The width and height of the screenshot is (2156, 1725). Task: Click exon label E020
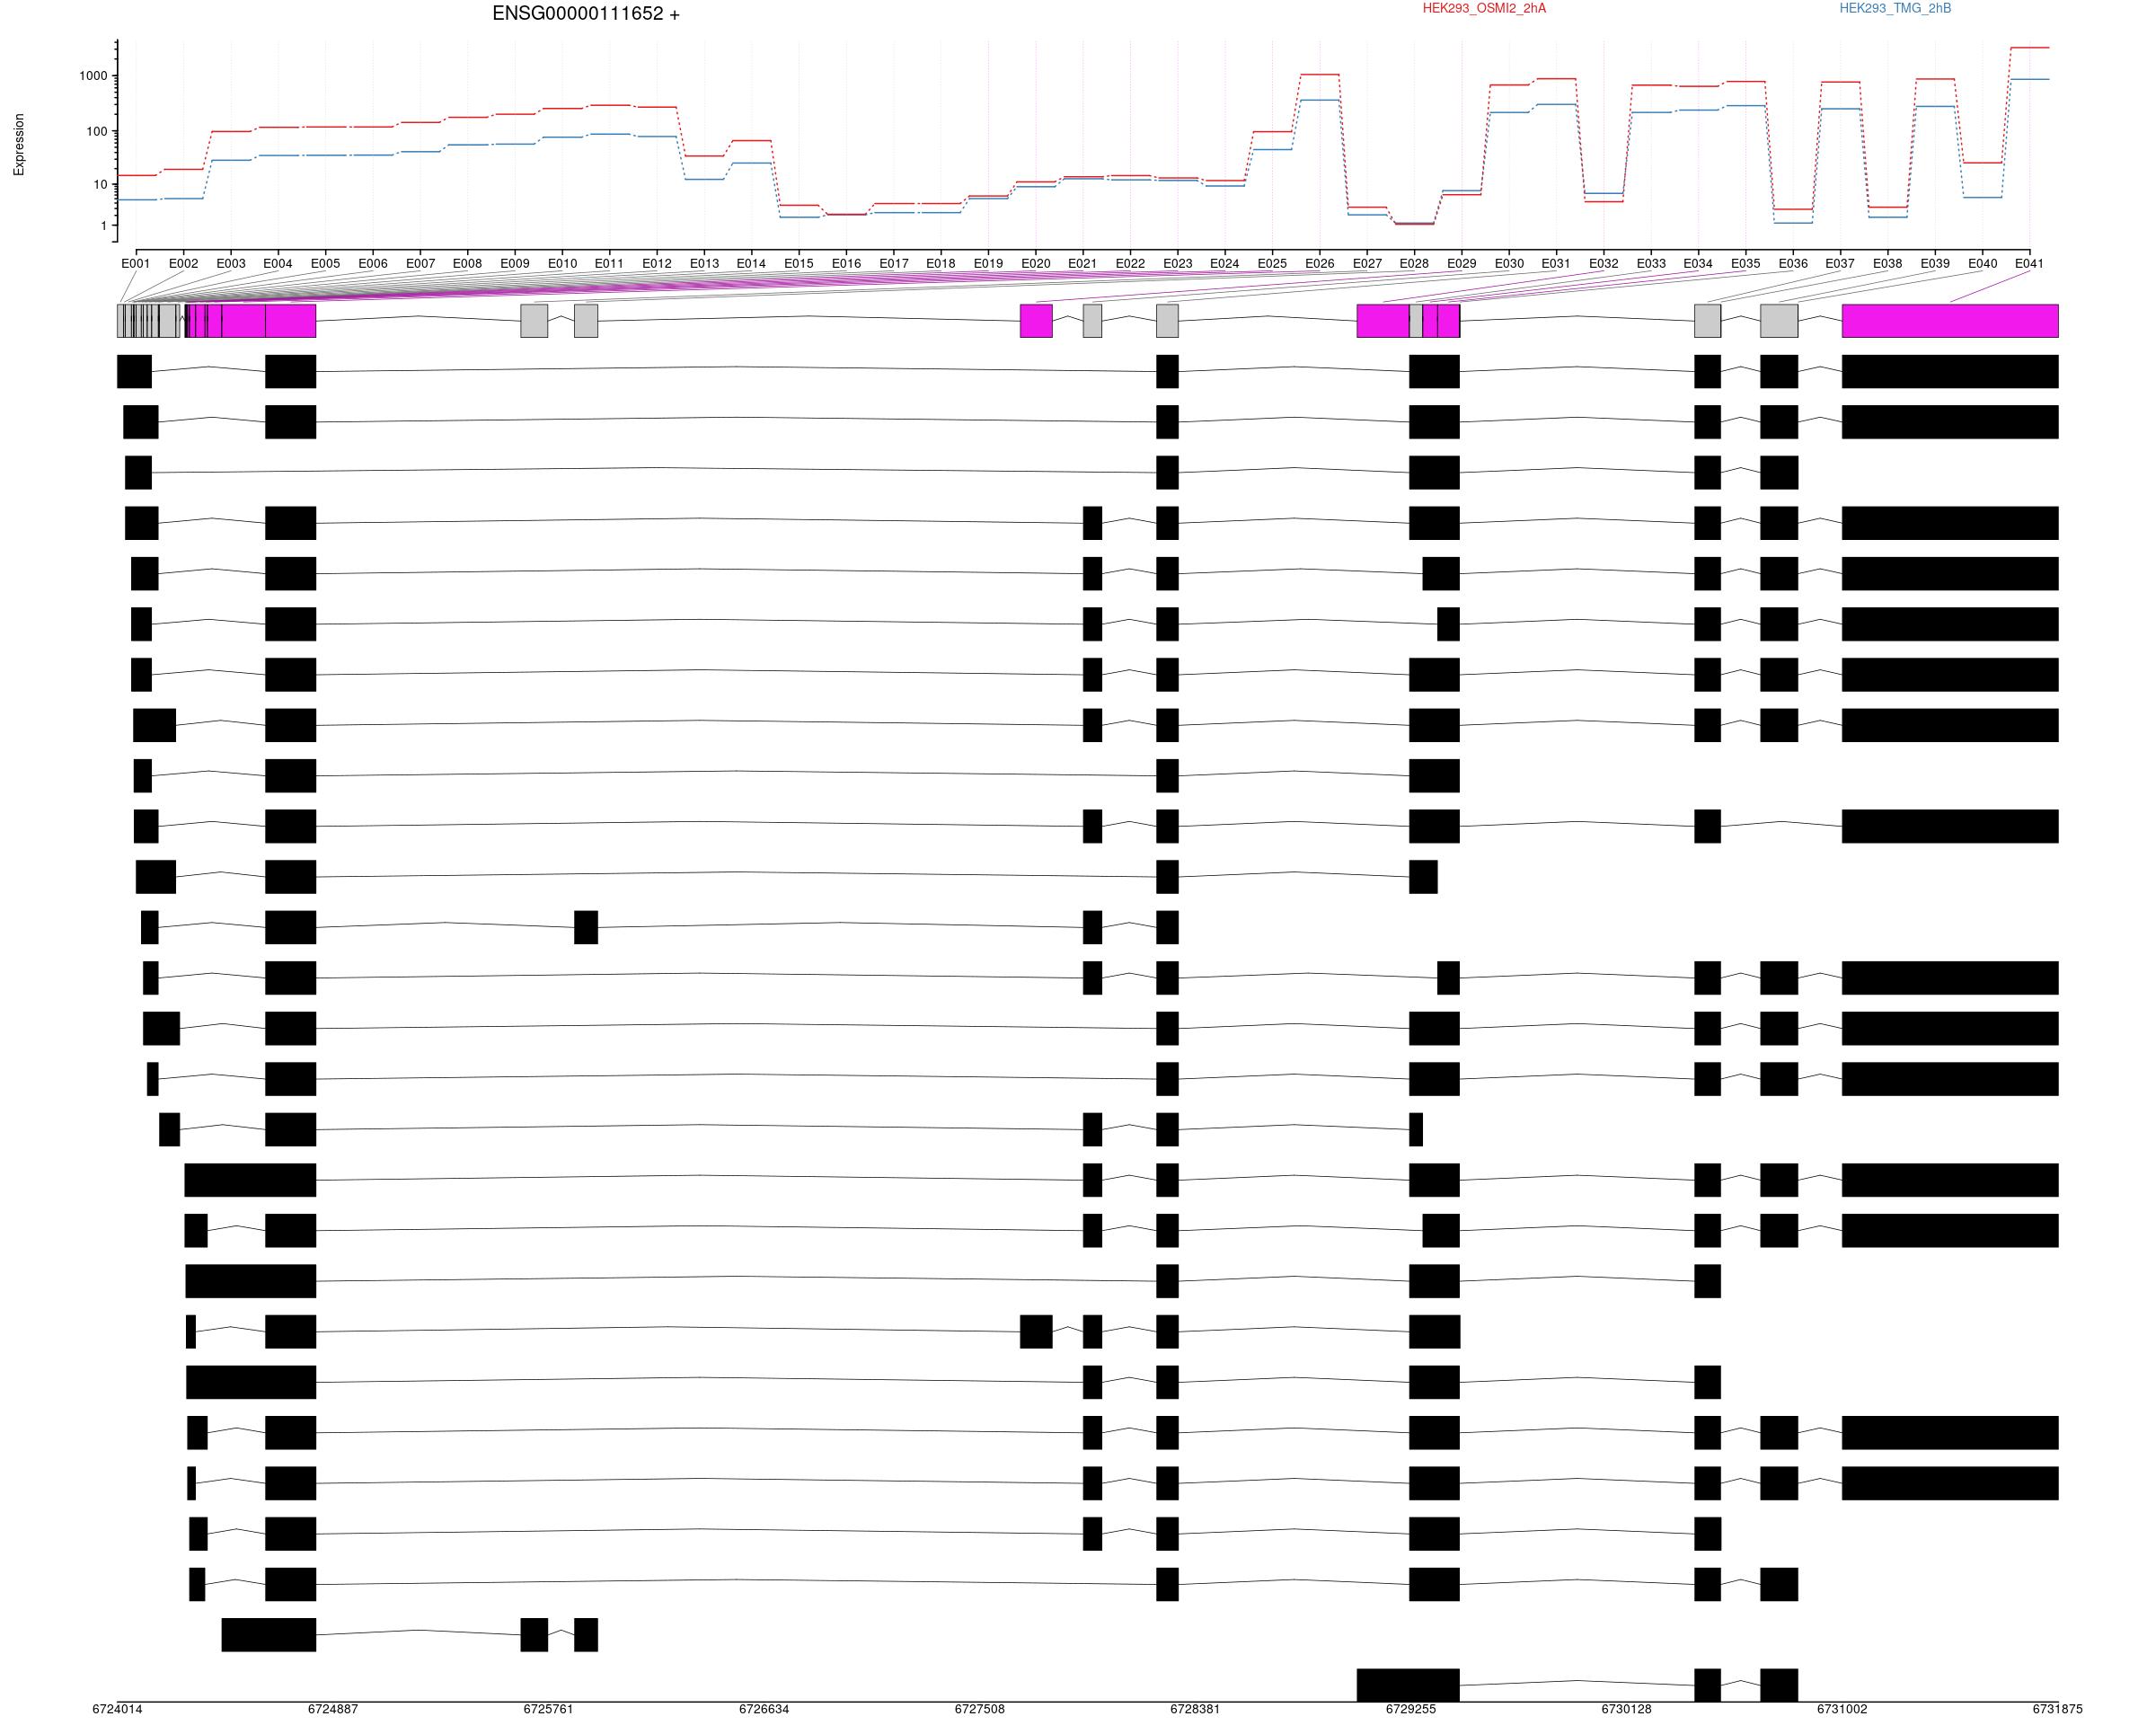point(1036,264)
